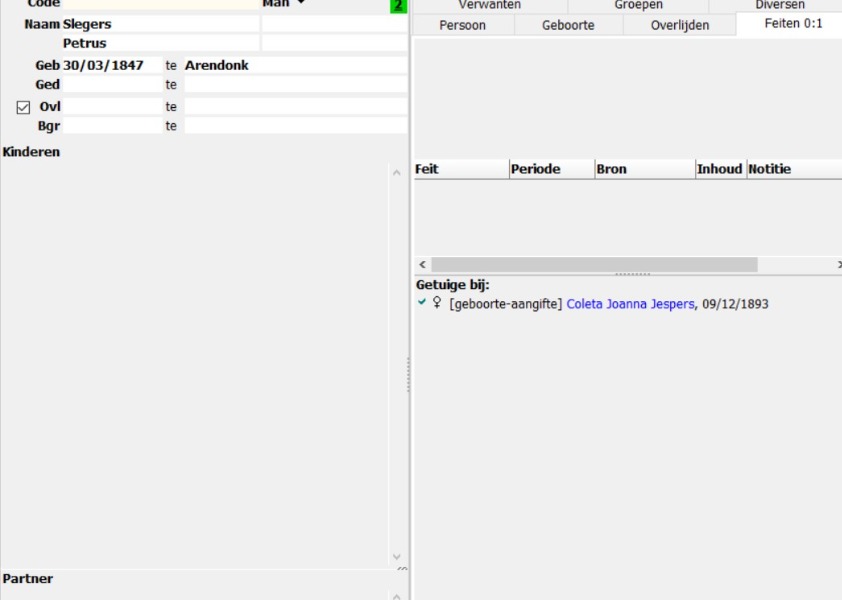Open the Coleta Joanna Jespers link

coord(630,304)
